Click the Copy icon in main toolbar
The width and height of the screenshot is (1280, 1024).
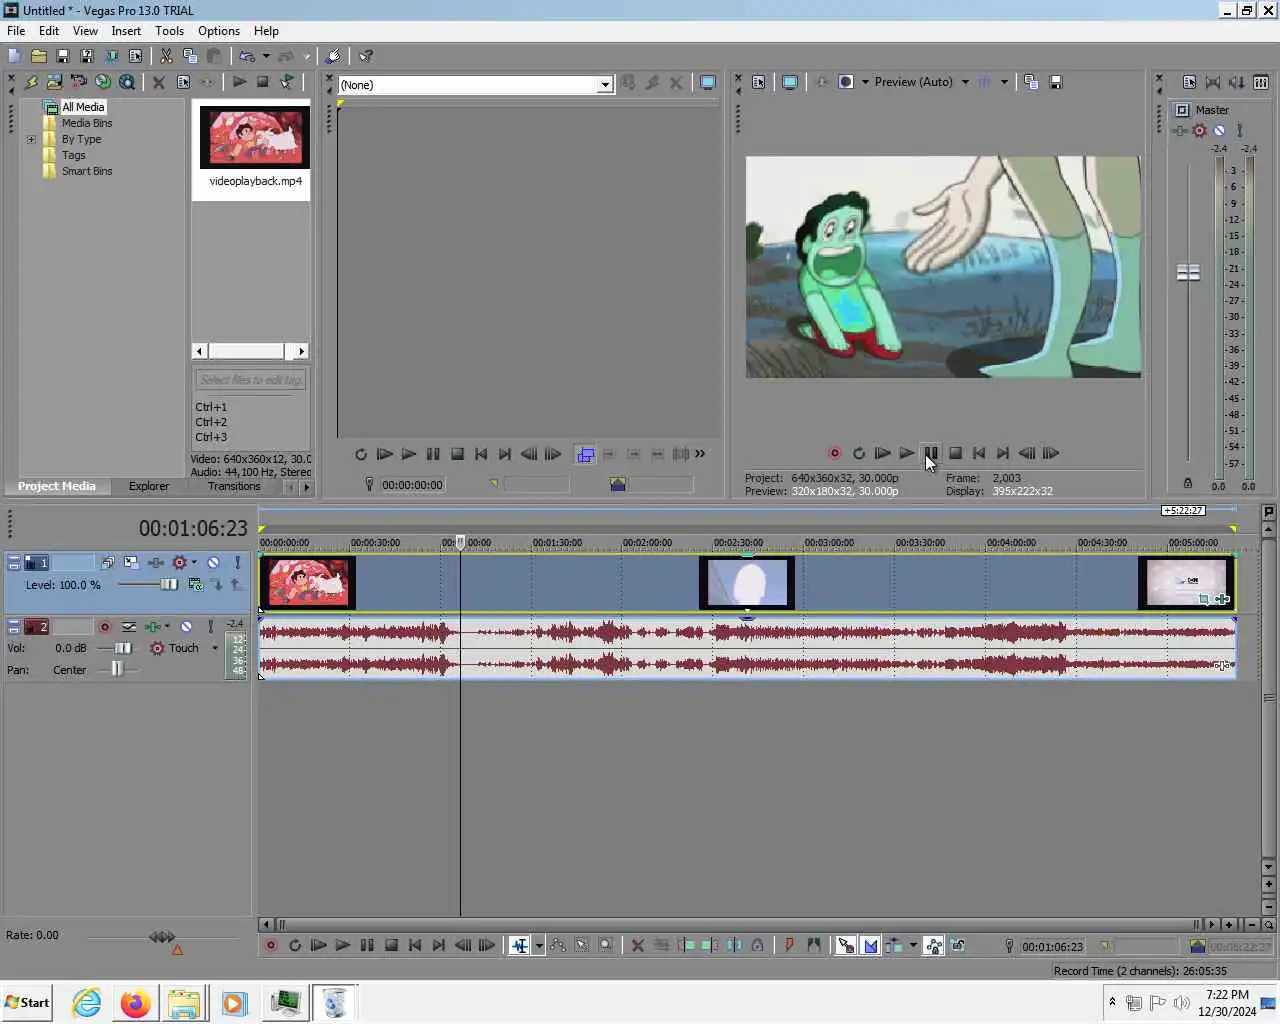[x=190, y=56]
